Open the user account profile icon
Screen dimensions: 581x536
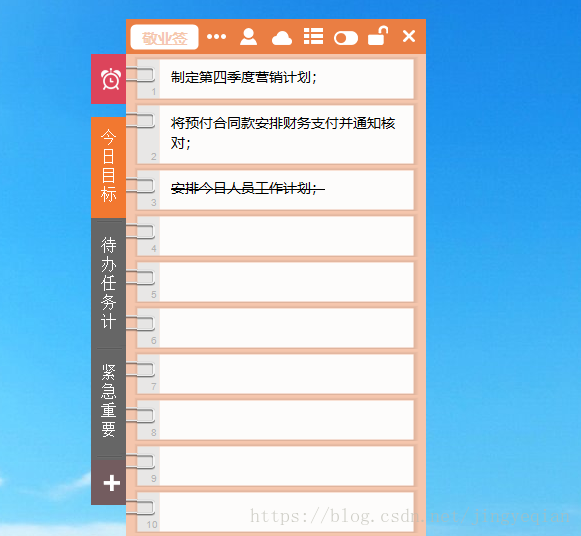pyautogui.click(x=248, y=37)
